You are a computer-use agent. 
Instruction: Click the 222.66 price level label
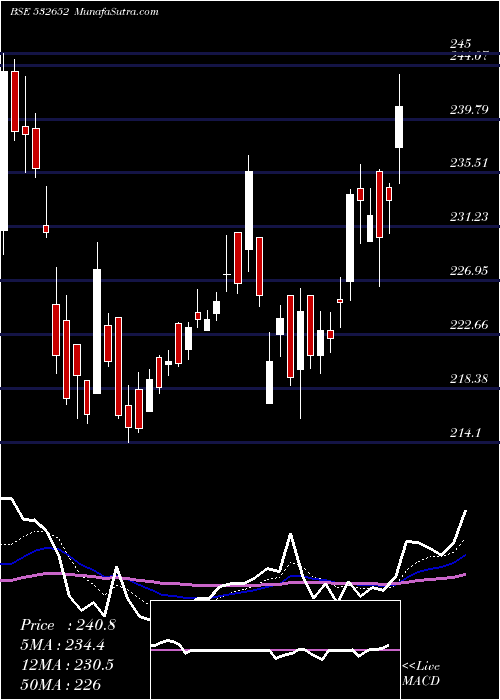[469, 325]
